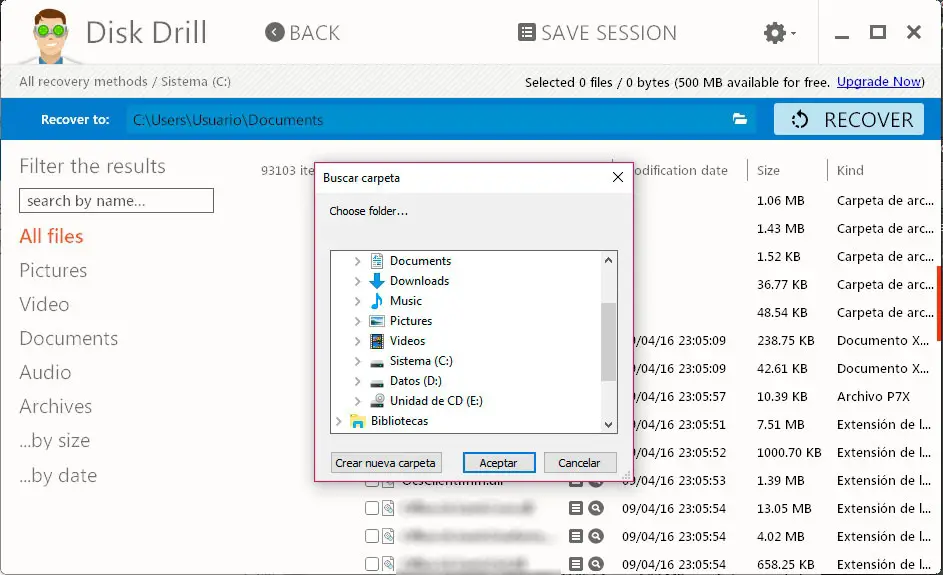Click the browse folder icon in Recover to bar

point(740,119)
